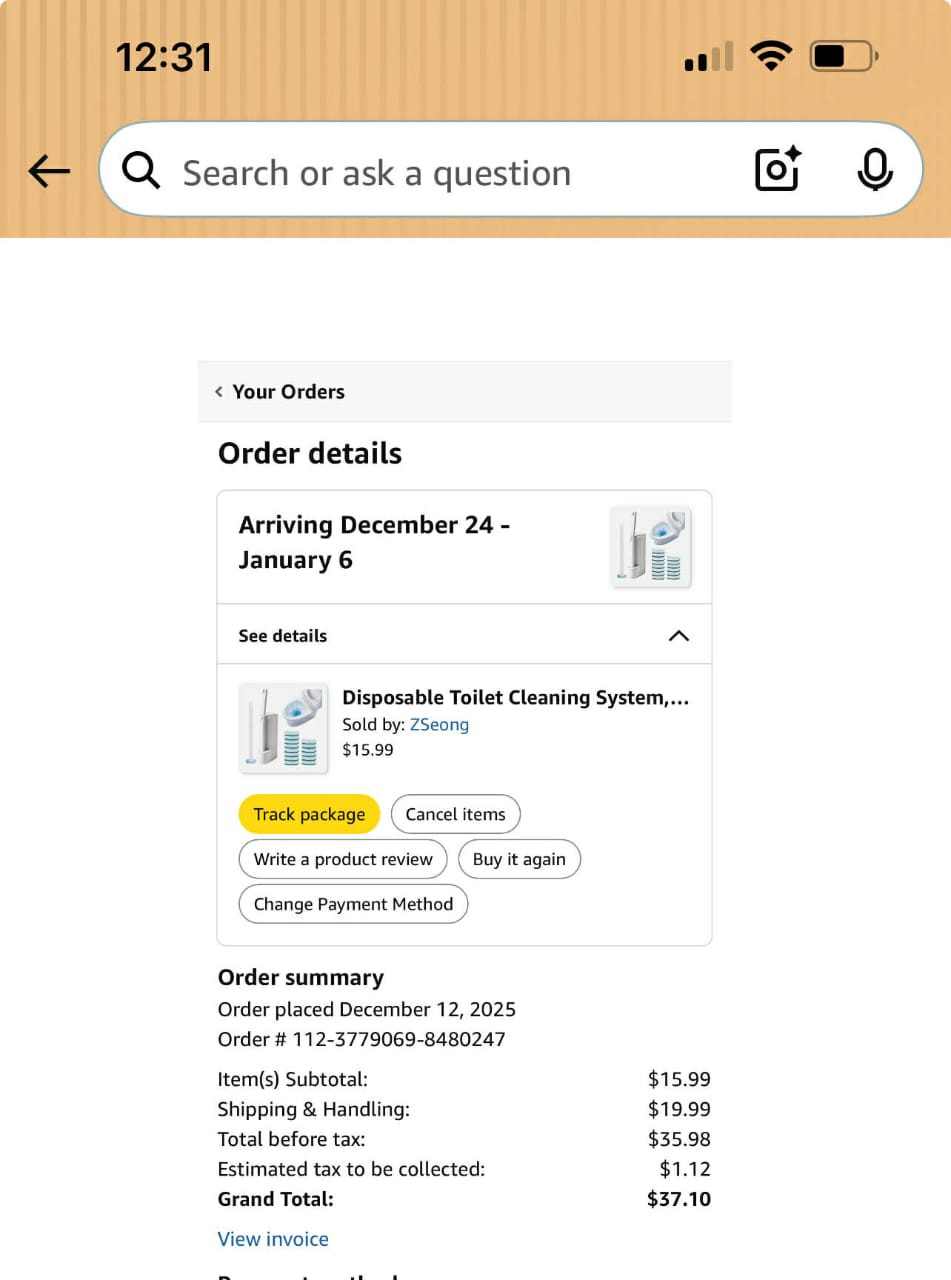Screen dimensions: 951x1280
Task: Select Write a product review
Action: [343, 859]
